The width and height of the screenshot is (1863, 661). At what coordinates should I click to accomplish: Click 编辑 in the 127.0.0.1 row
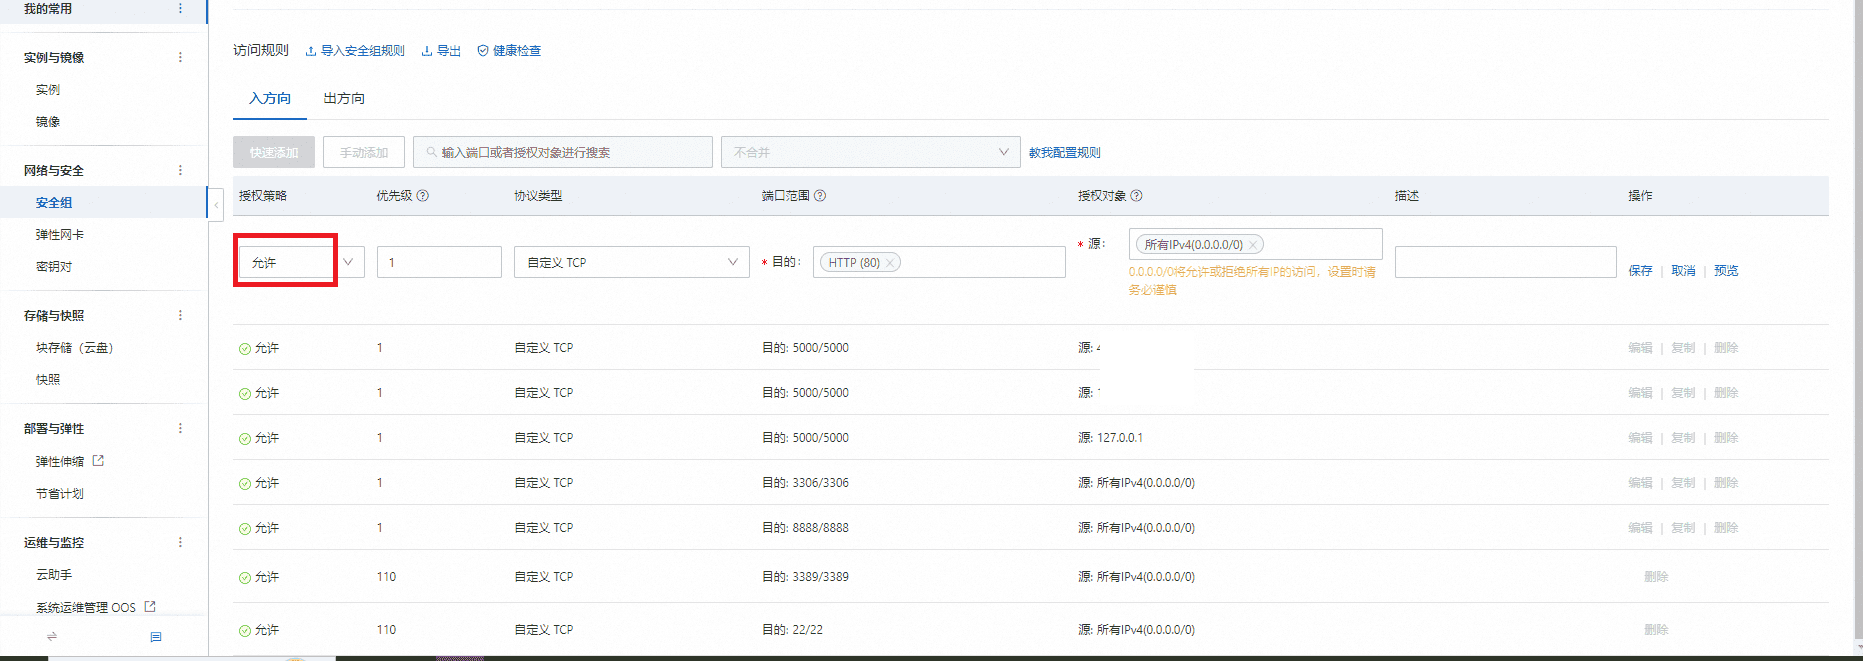point(1640,438)
